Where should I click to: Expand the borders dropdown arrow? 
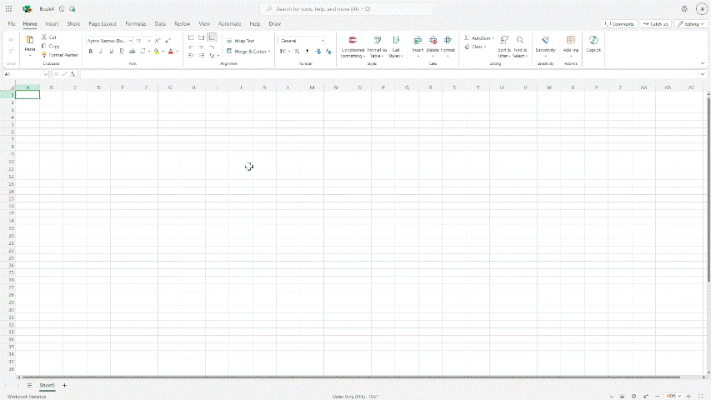(149, 52)
